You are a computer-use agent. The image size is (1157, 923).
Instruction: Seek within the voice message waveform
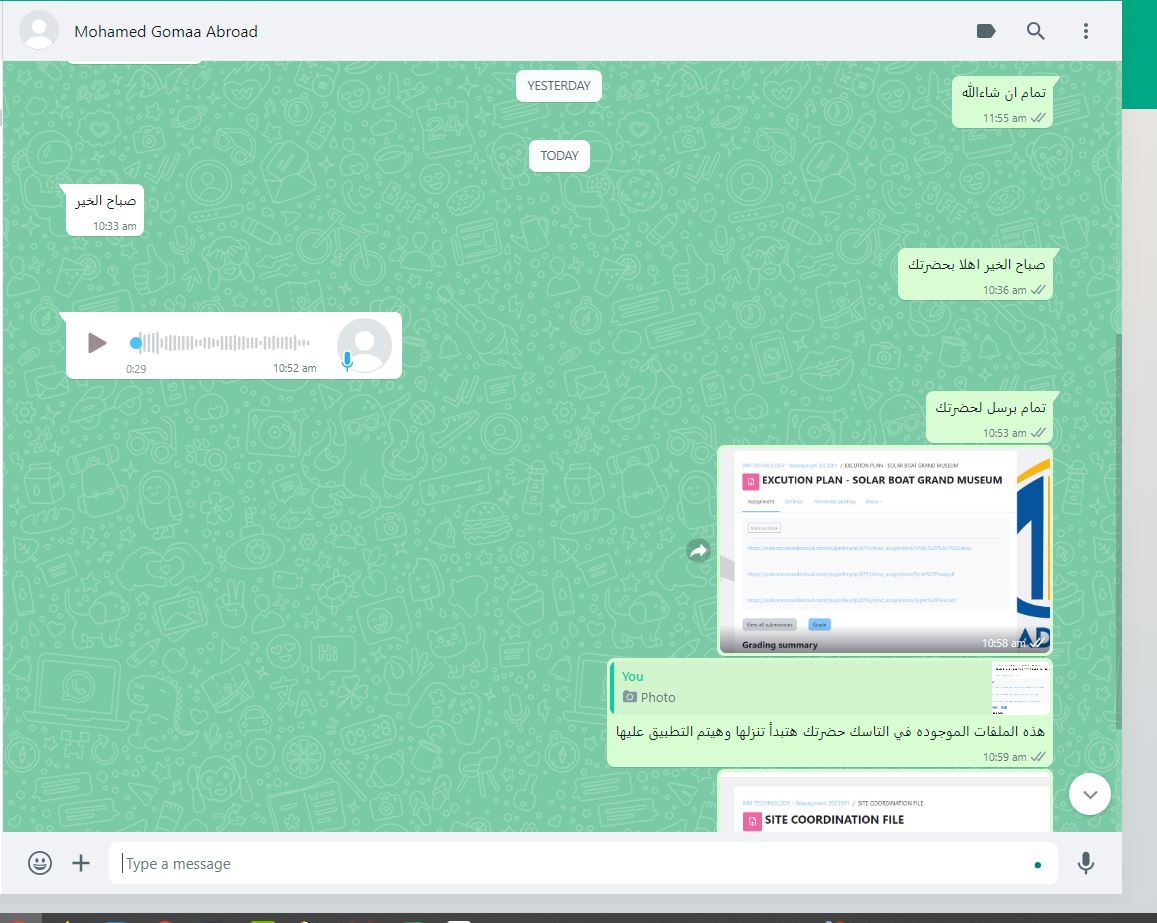[220, 342]
